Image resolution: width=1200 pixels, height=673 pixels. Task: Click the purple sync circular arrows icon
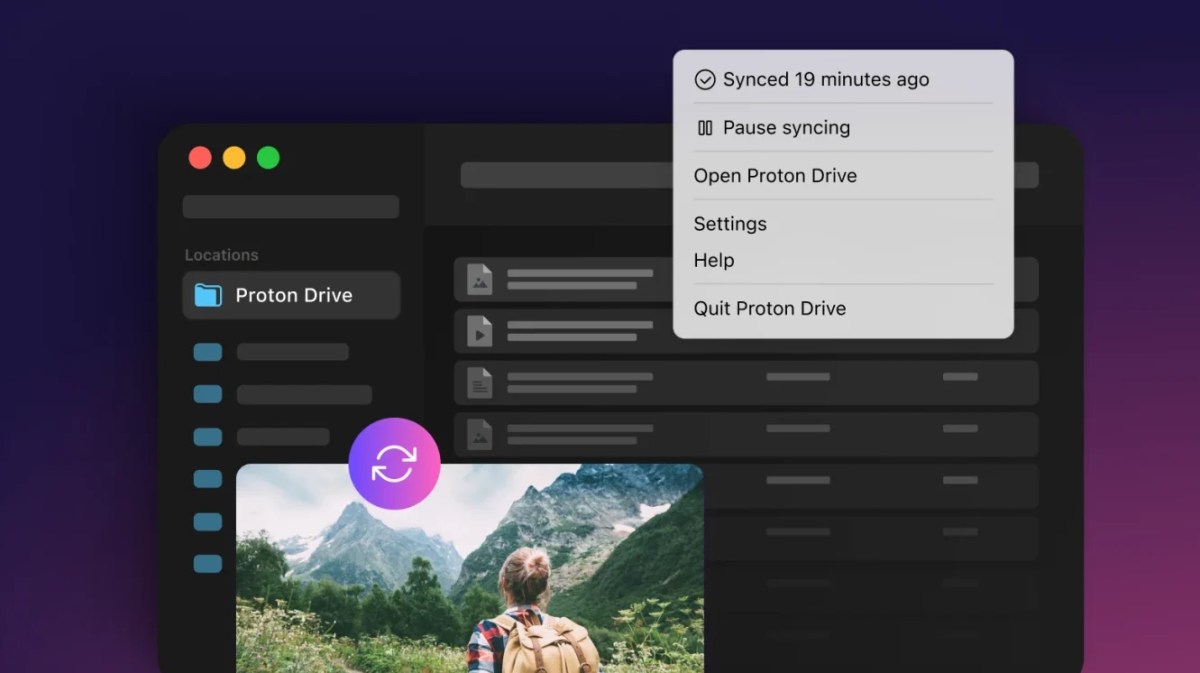tap(394, 463)
